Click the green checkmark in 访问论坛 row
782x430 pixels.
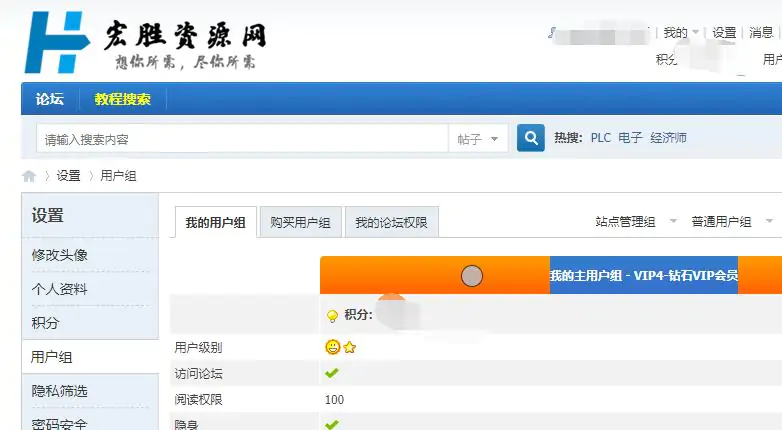332,373
